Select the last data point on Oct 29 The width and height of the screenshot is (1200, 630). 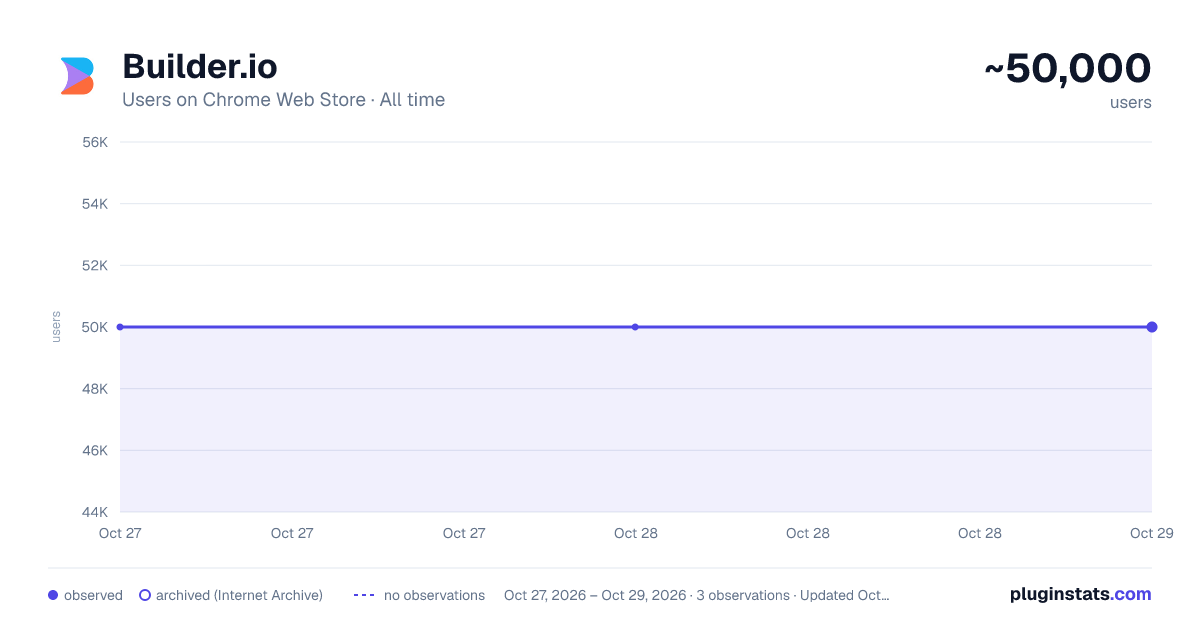1152,327
